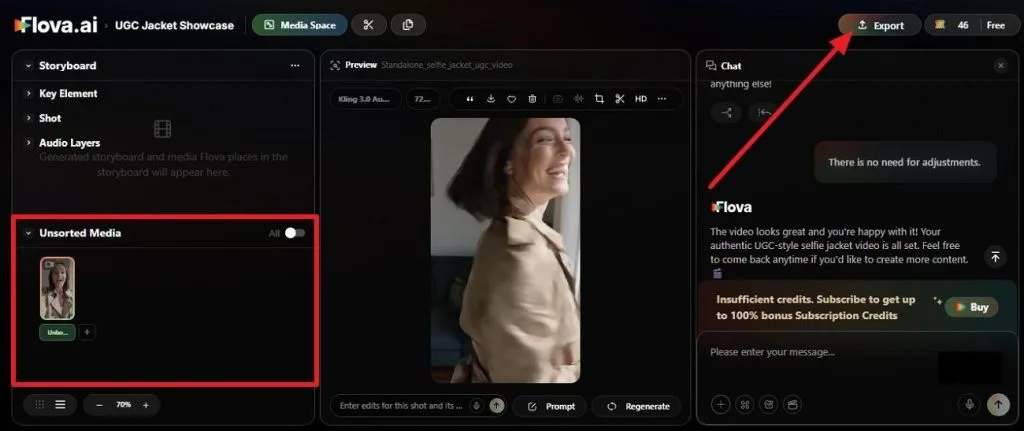Delete the video with trash icon
The width and height of the screenshot is (1024, 431).
[532, 99]
